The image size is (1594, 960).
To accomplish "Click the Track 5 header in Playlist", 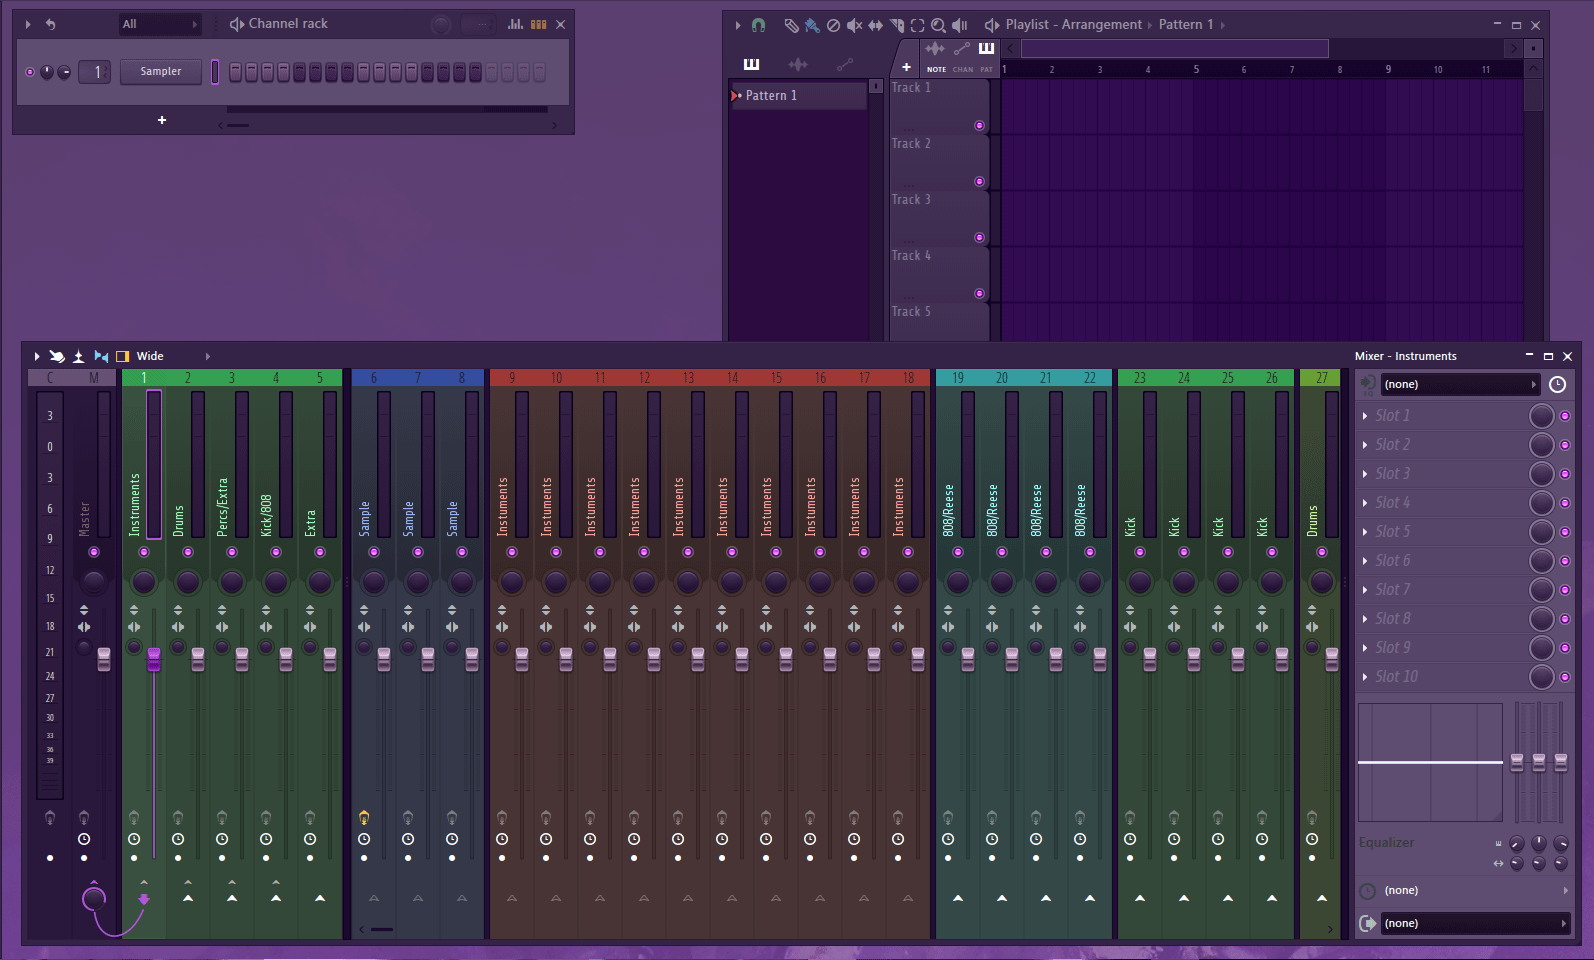I will 939,321.
